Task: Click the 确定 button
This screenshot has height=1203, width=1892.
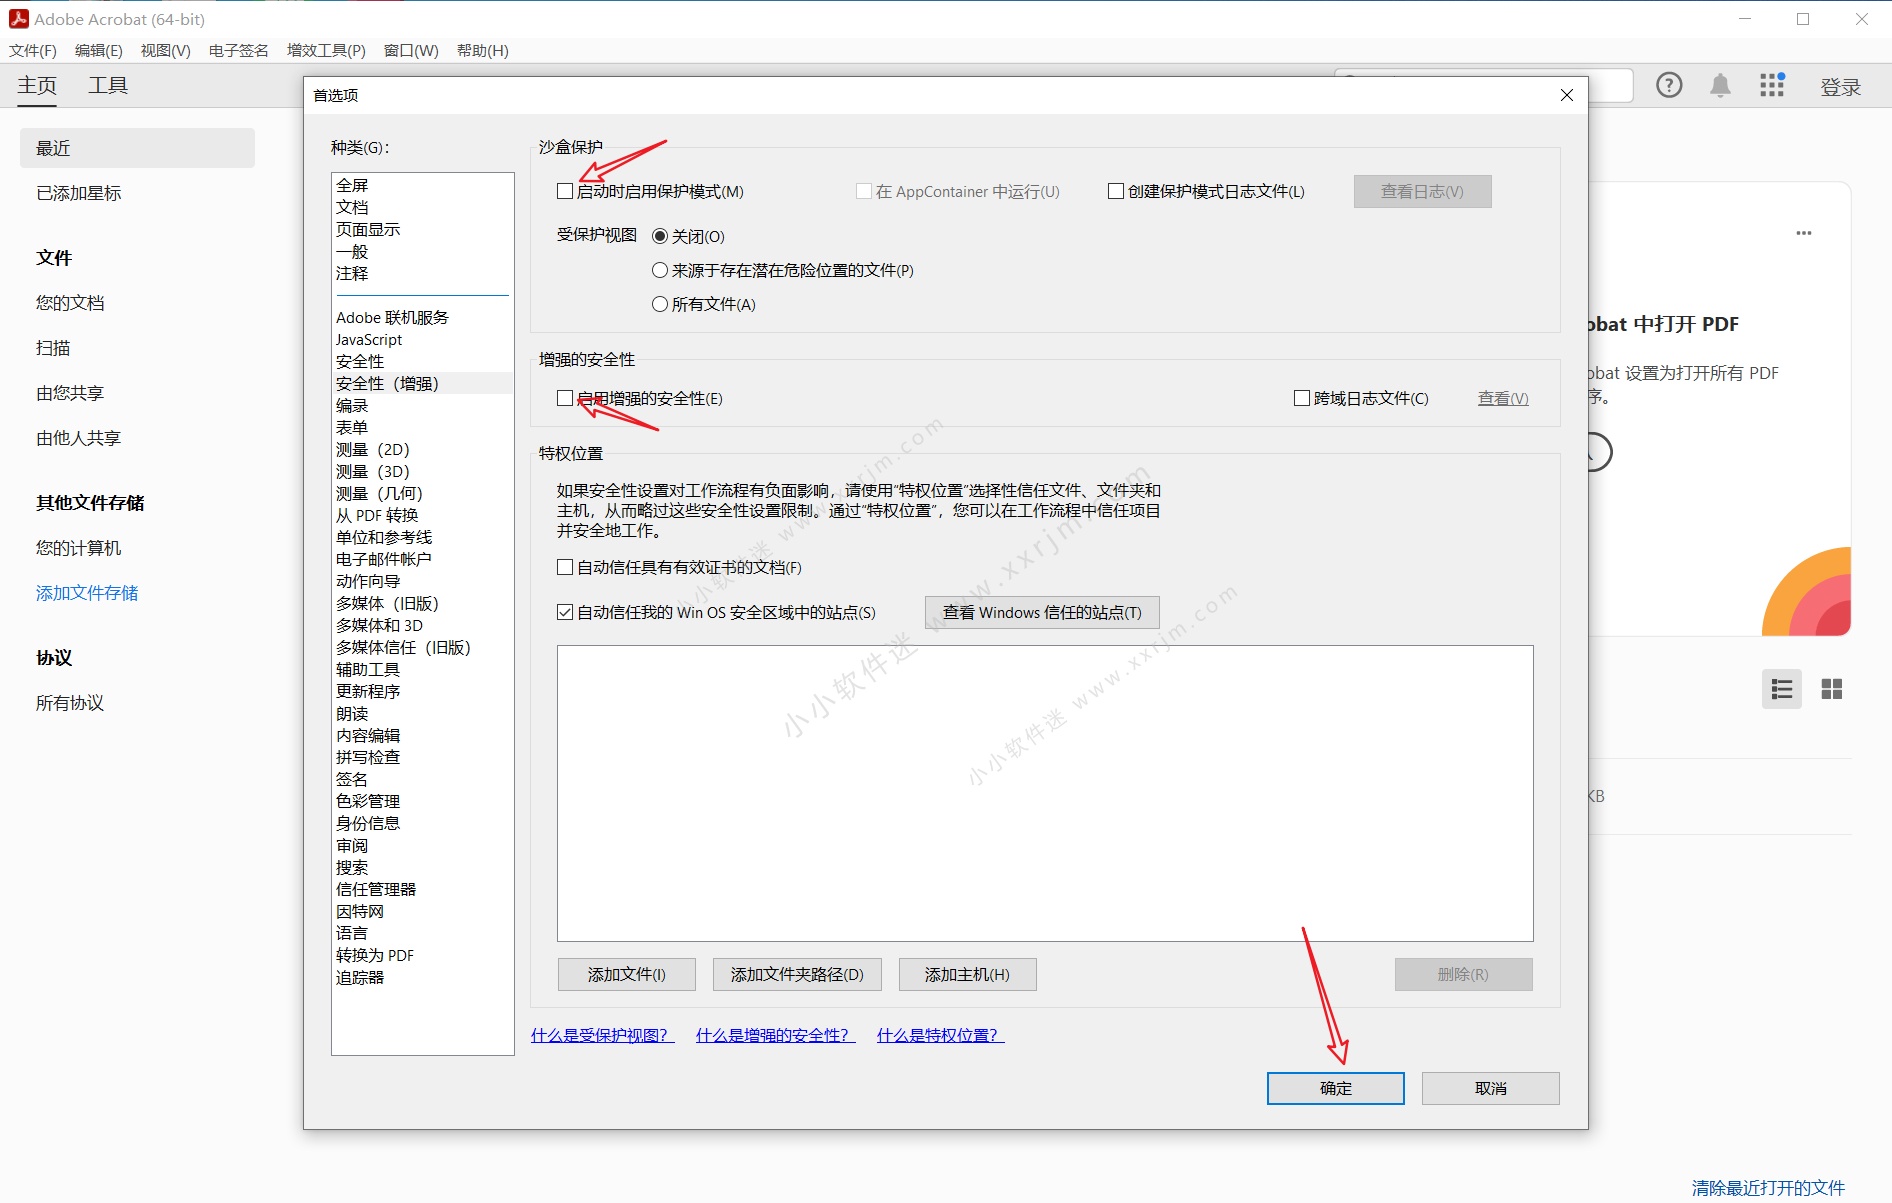Action: (x=1335, y=1088)
